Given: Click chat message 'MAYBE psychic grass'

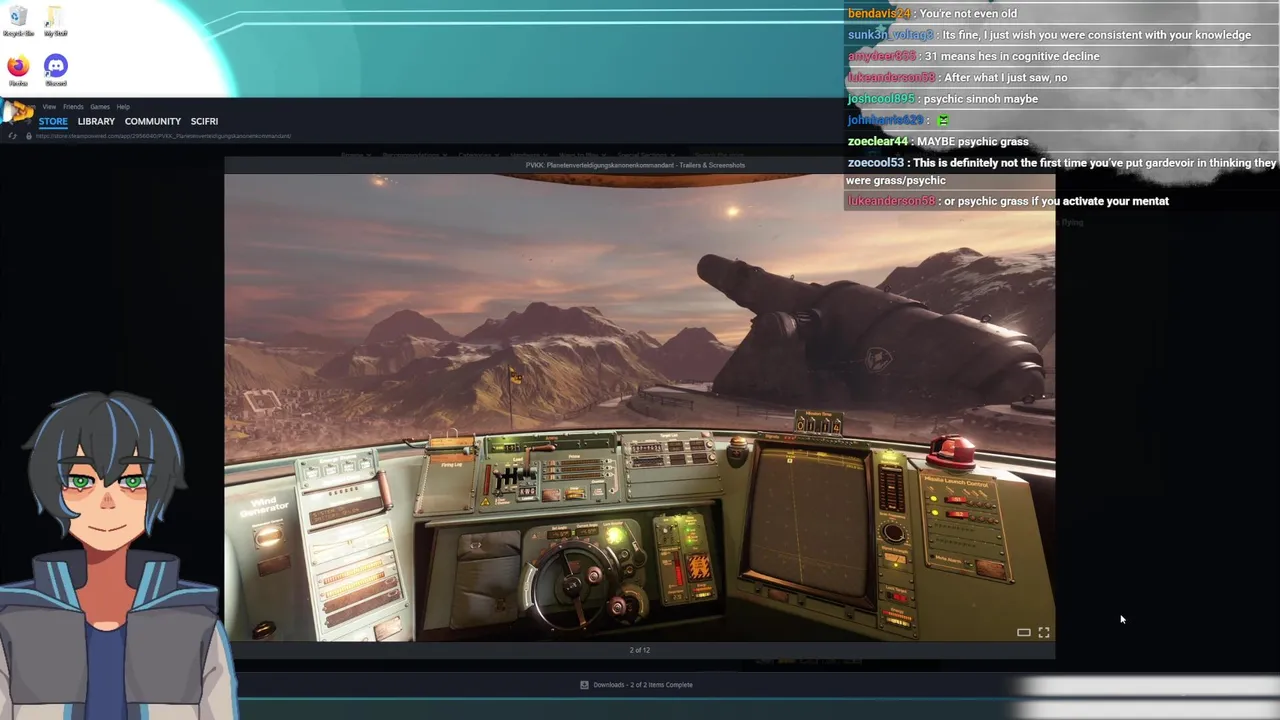Looking at the screenshot, I should 972,141.
